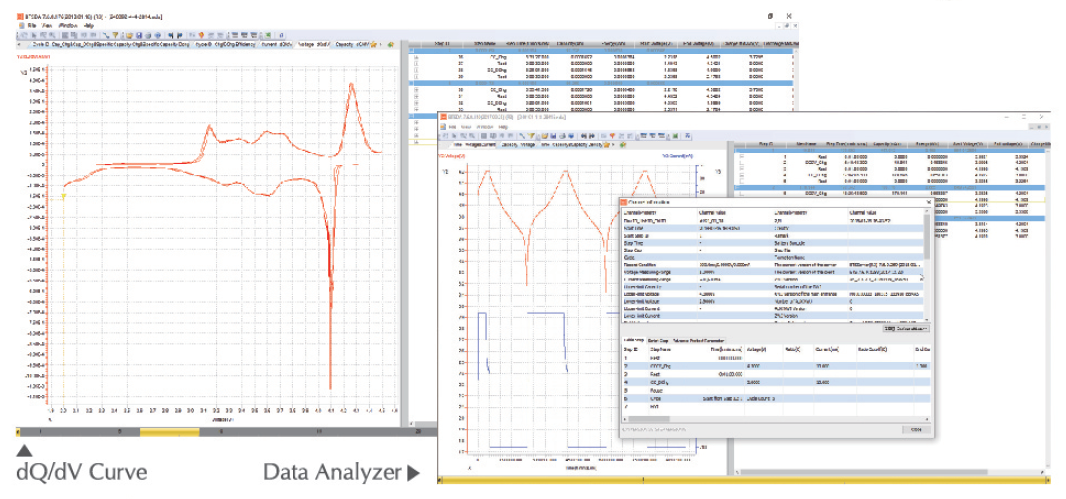The height and width of the screenshot is (499, 1066).
Task: Click the yellow bar at the Data Analyzer window bottom
Action: click(x=744, y=481)
